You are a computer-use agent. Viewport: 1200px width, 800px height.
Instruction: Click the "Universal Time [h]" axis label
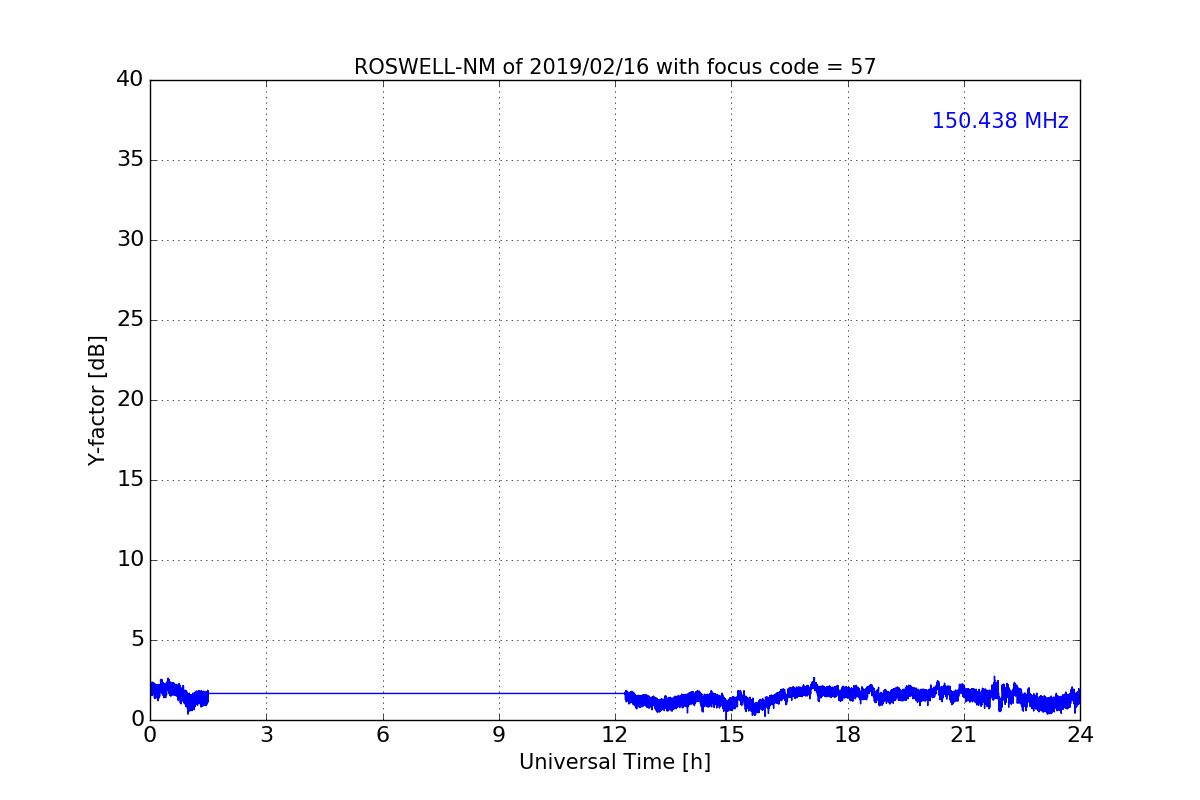[615, 762]
